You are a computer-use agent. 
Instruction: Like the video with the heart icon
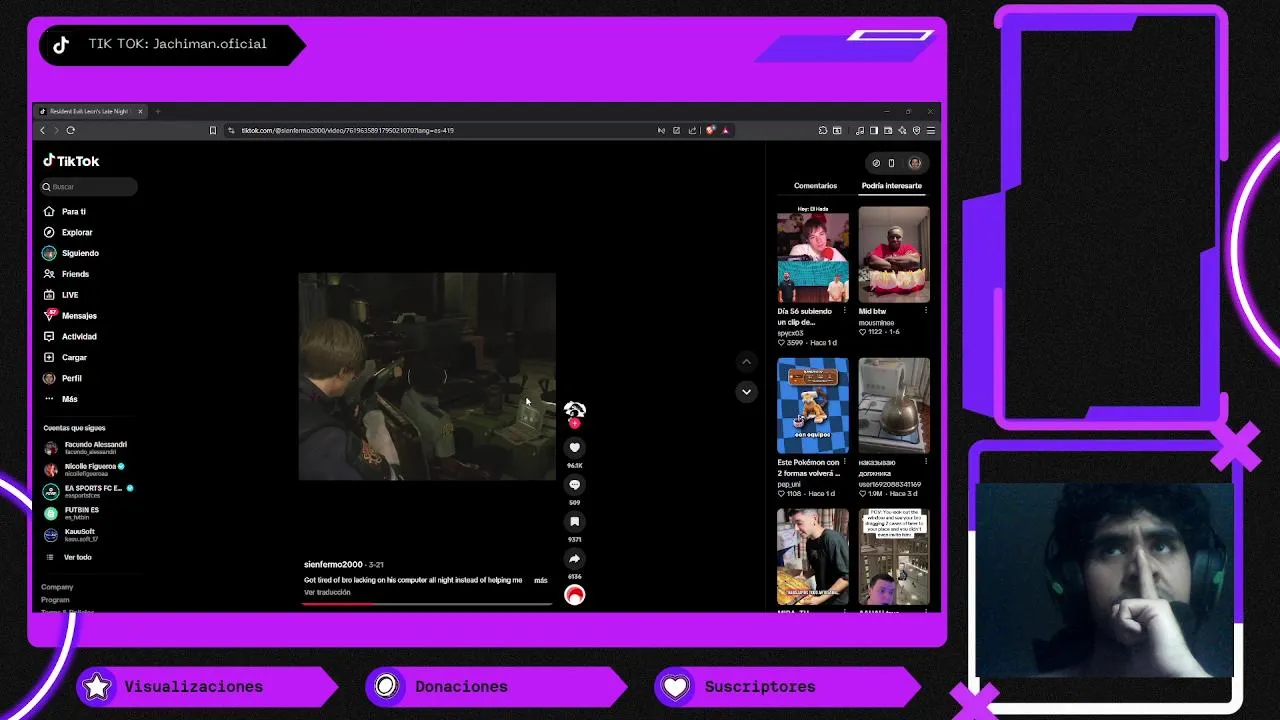pos(574,447)
